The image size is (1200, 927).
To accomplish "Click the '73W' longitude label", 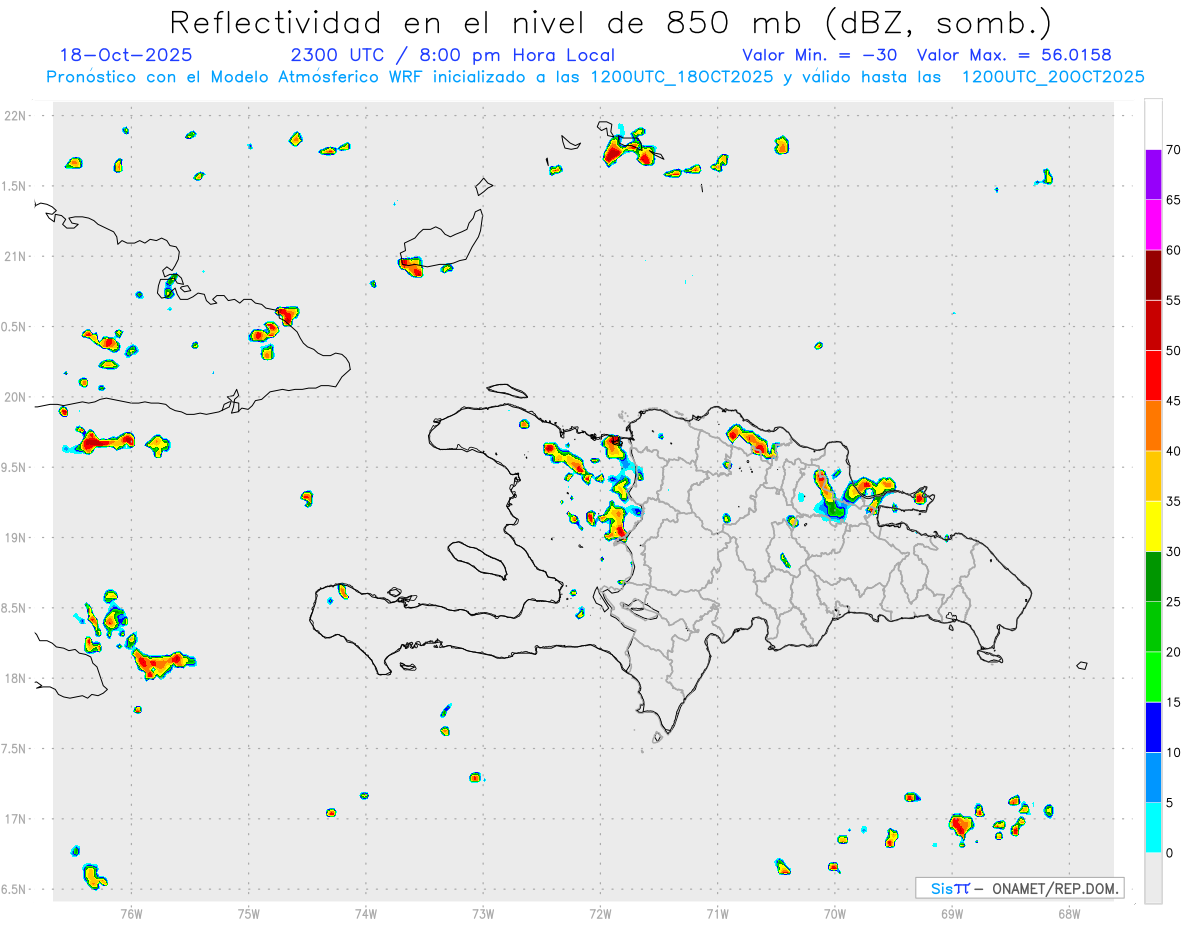I will pyautogui.click(x=483, y=913).
